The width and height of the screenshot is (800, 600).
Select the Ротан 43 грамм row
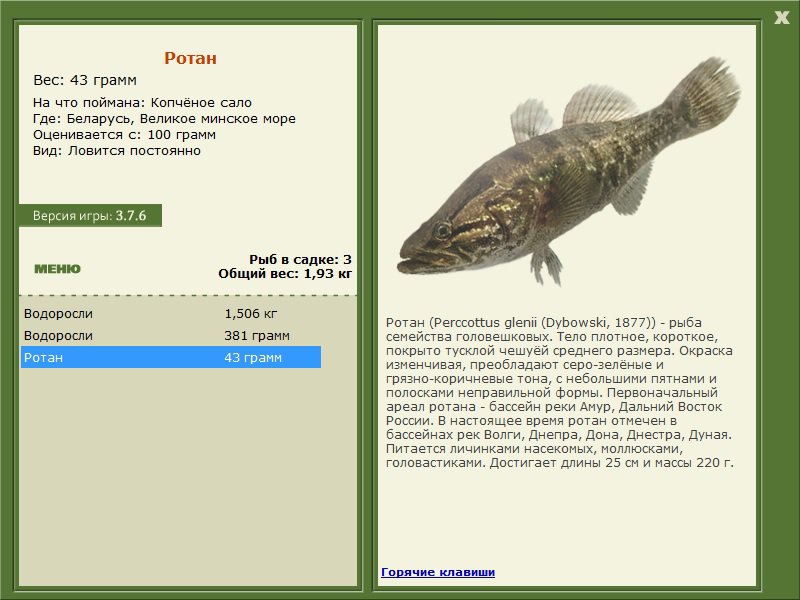pos(171,357)
